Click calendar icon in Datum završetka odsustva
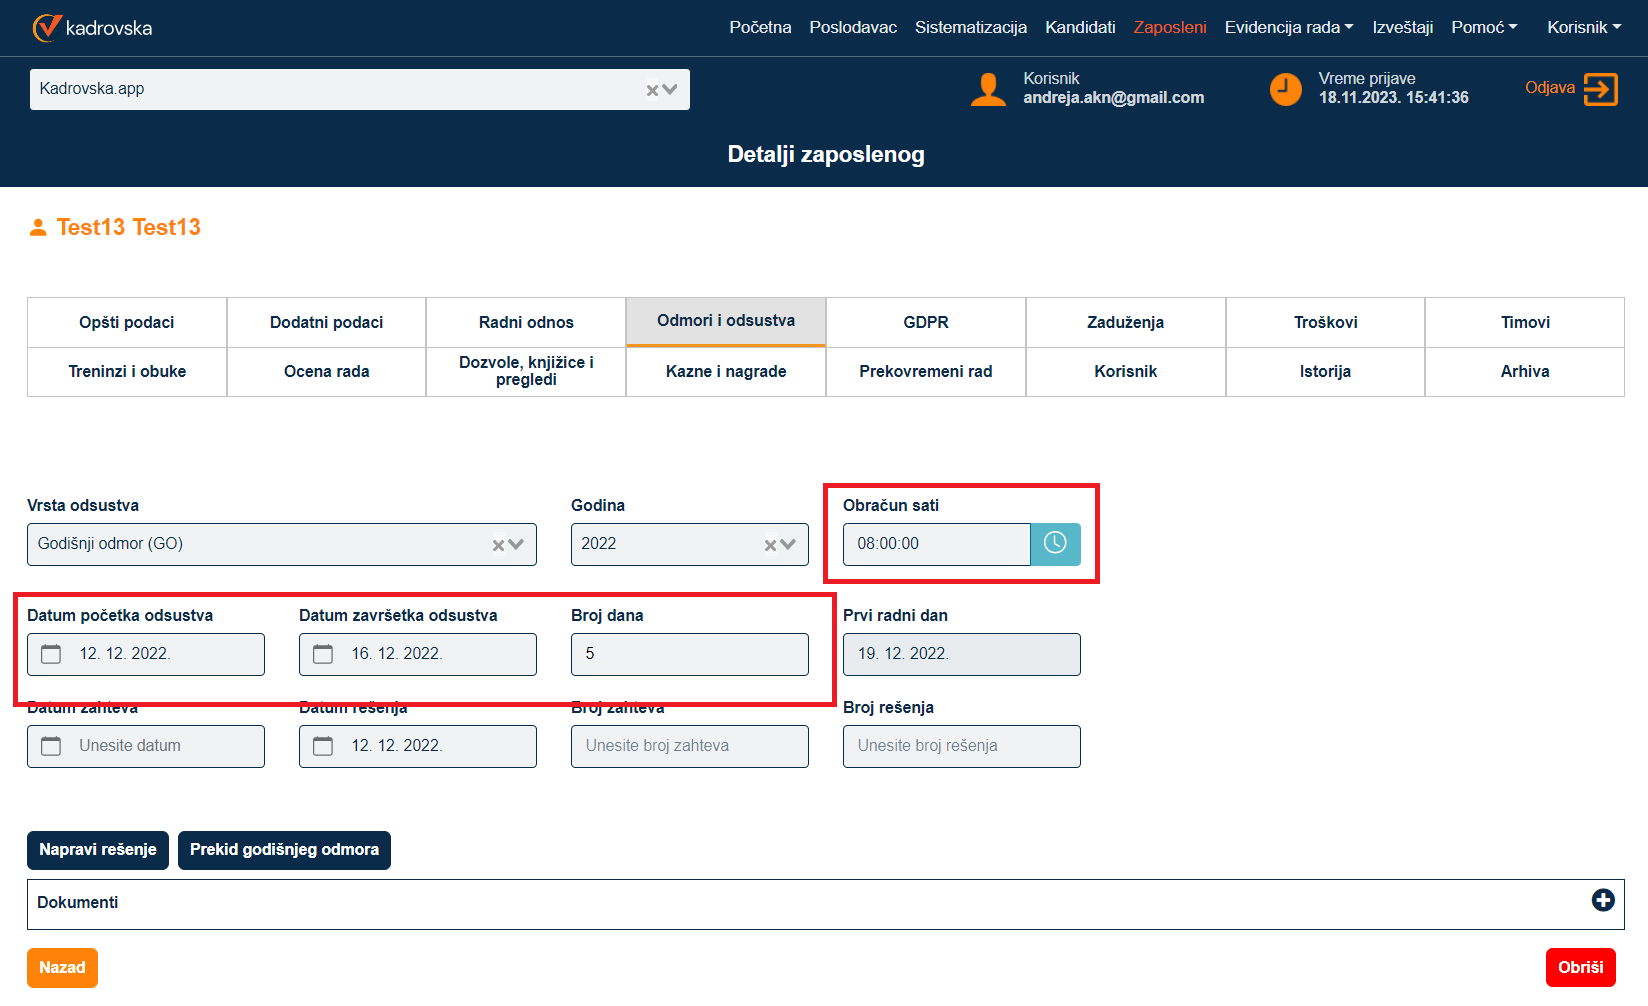The image size is (1648, 1006). point(323,654)
